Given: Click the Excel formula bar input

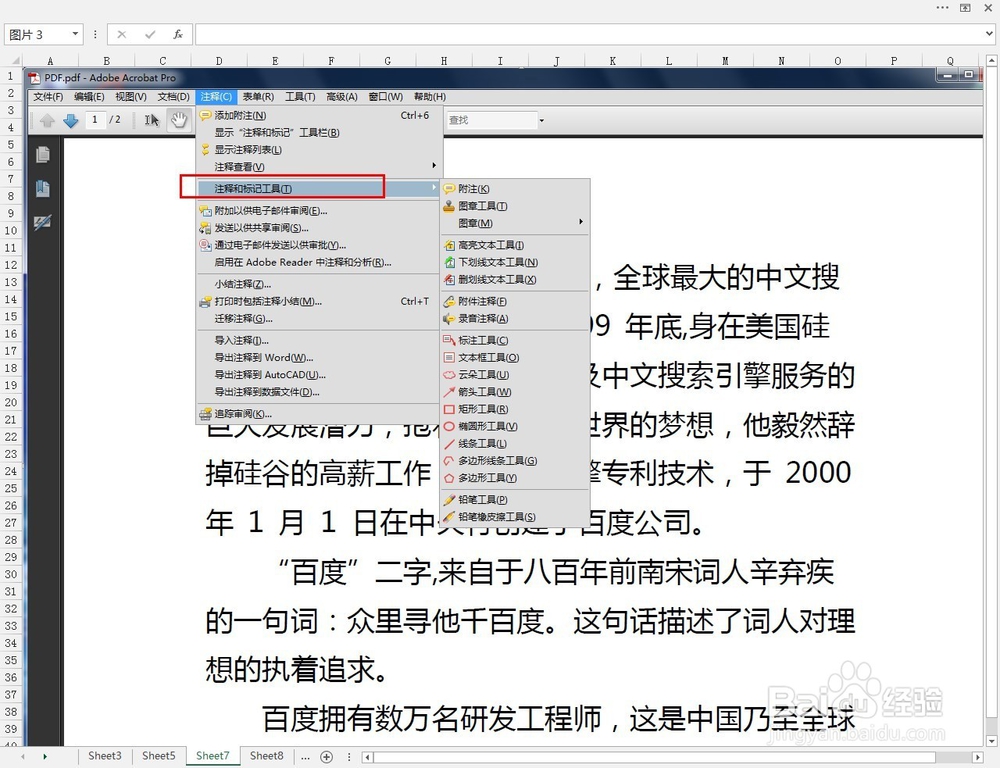Looking at the screenshot, I should click(589, 34).
